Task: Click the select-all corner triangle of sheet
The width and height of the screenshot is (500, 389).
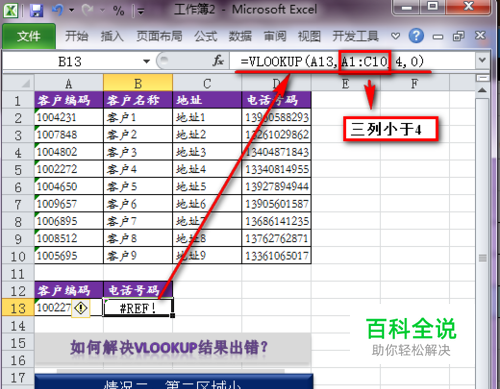Action: (26, 83)
